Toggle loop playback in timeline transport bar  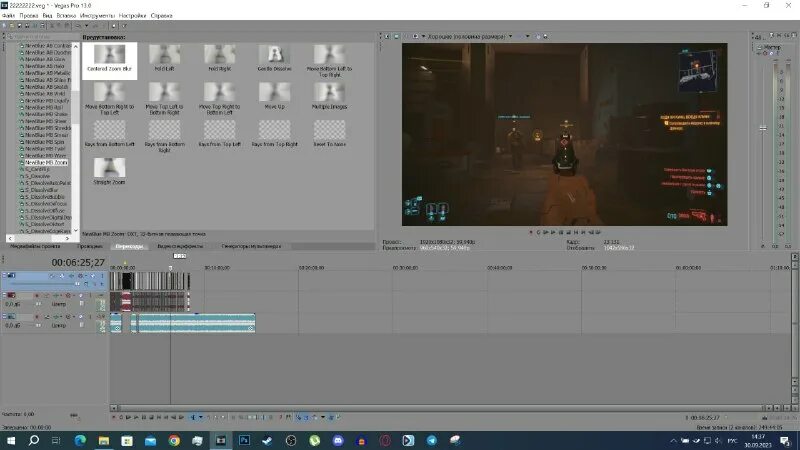(x=121, y=417)
